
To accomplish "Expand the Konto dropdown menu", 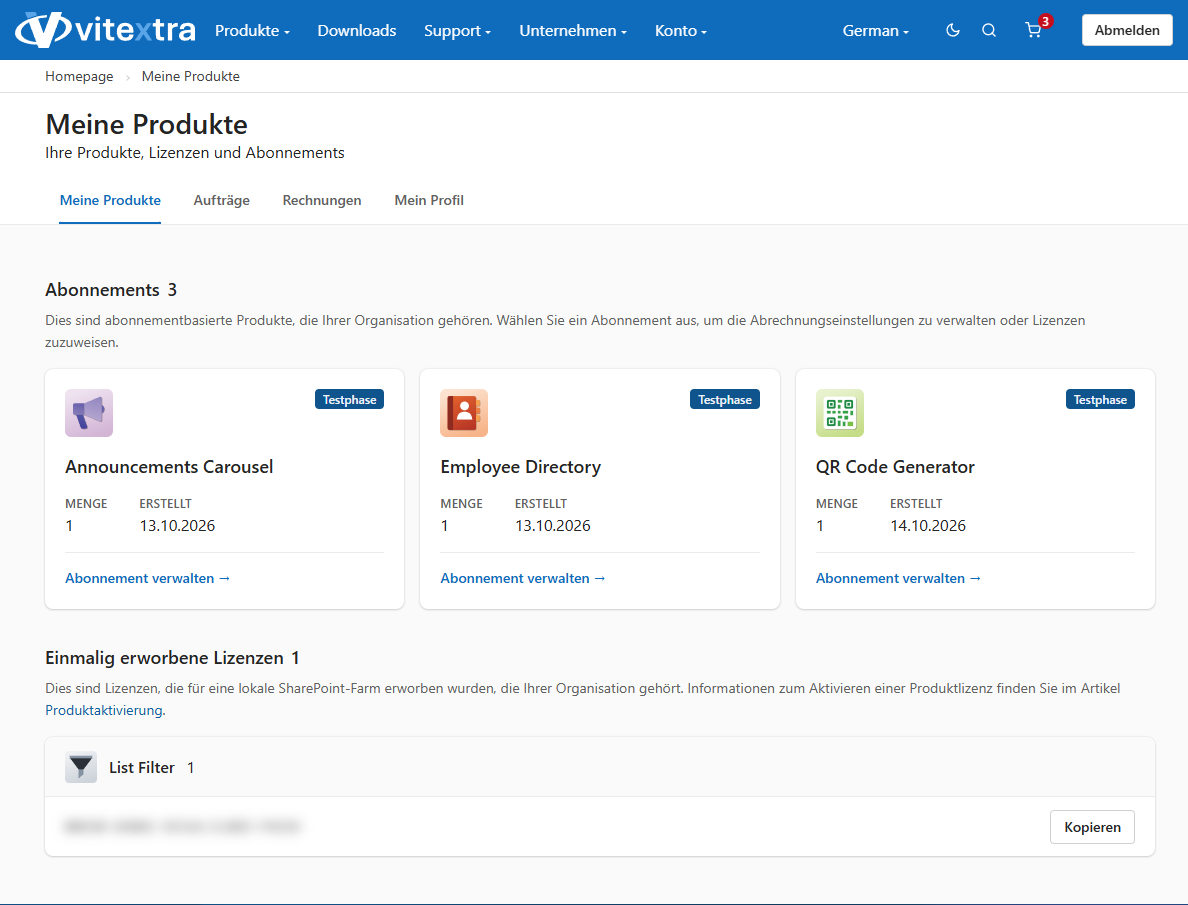I will point(680,30).
